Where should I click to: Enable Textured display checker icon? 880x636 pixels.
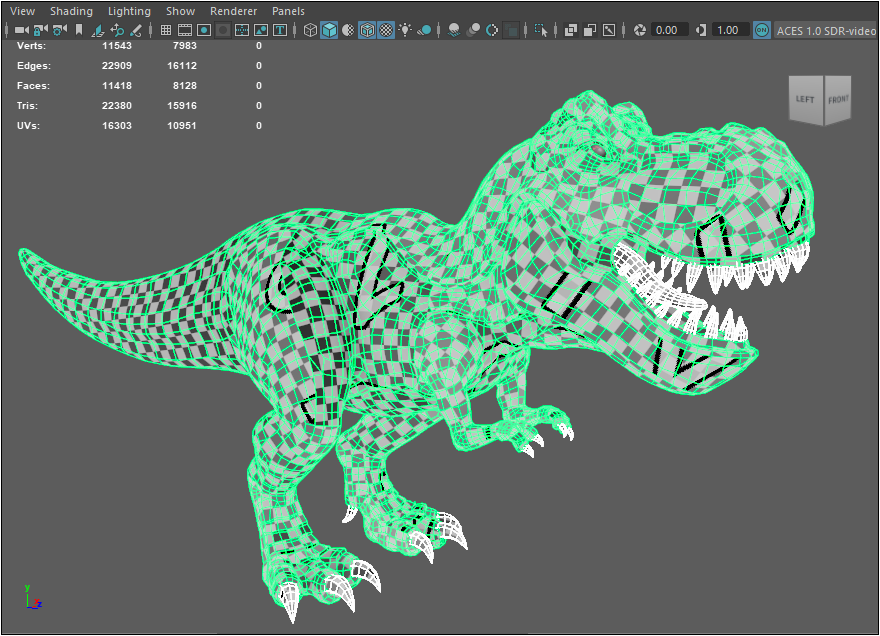click(x=386, y=31)
